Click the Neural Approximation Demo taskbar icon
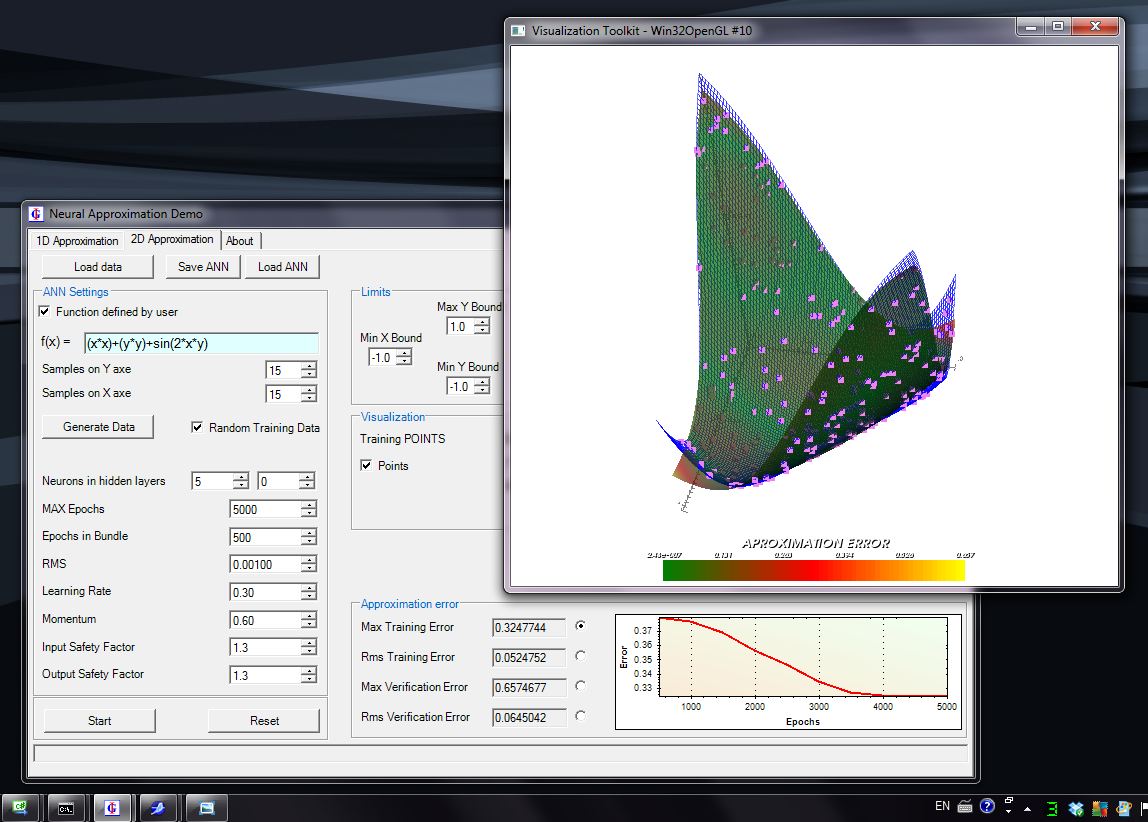 112,807
